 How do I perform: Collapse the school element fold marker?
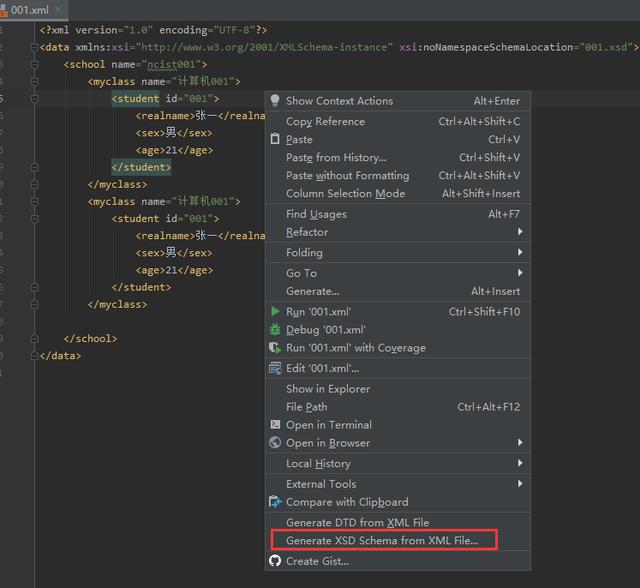(35, 64)
